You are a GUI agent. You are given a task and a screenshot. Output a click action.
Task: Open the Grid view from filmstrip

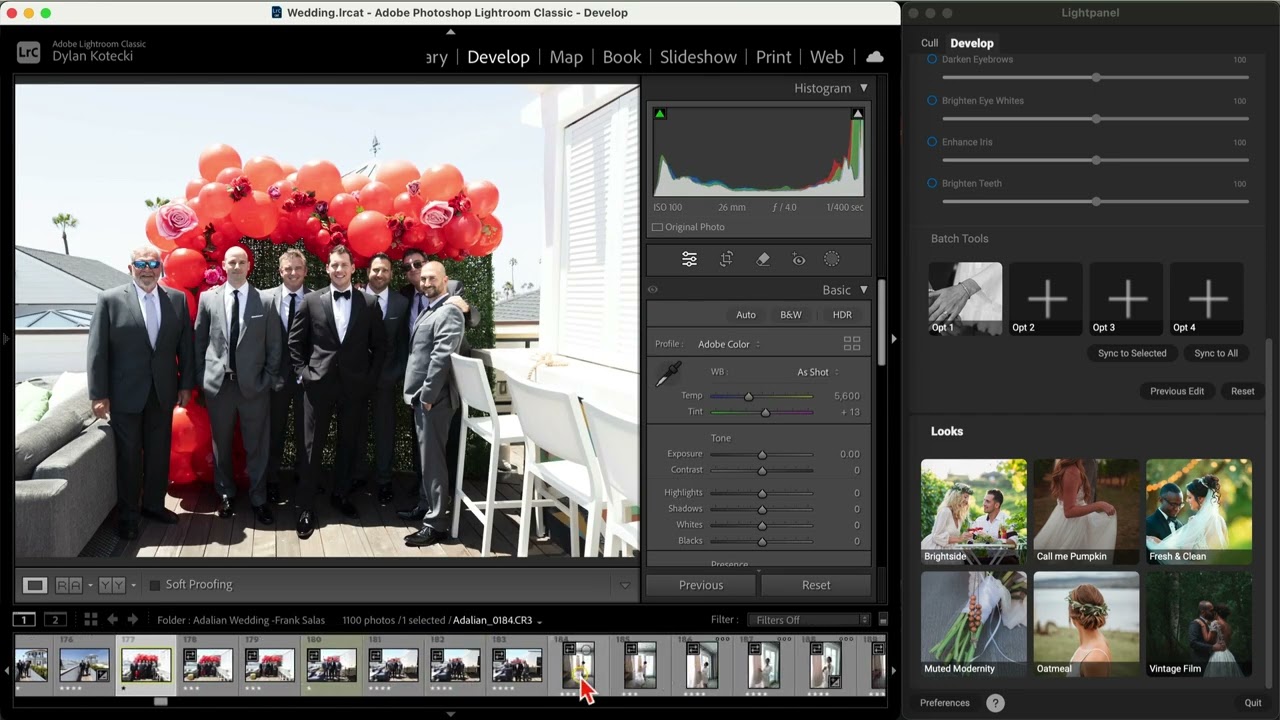click(90, 620)
